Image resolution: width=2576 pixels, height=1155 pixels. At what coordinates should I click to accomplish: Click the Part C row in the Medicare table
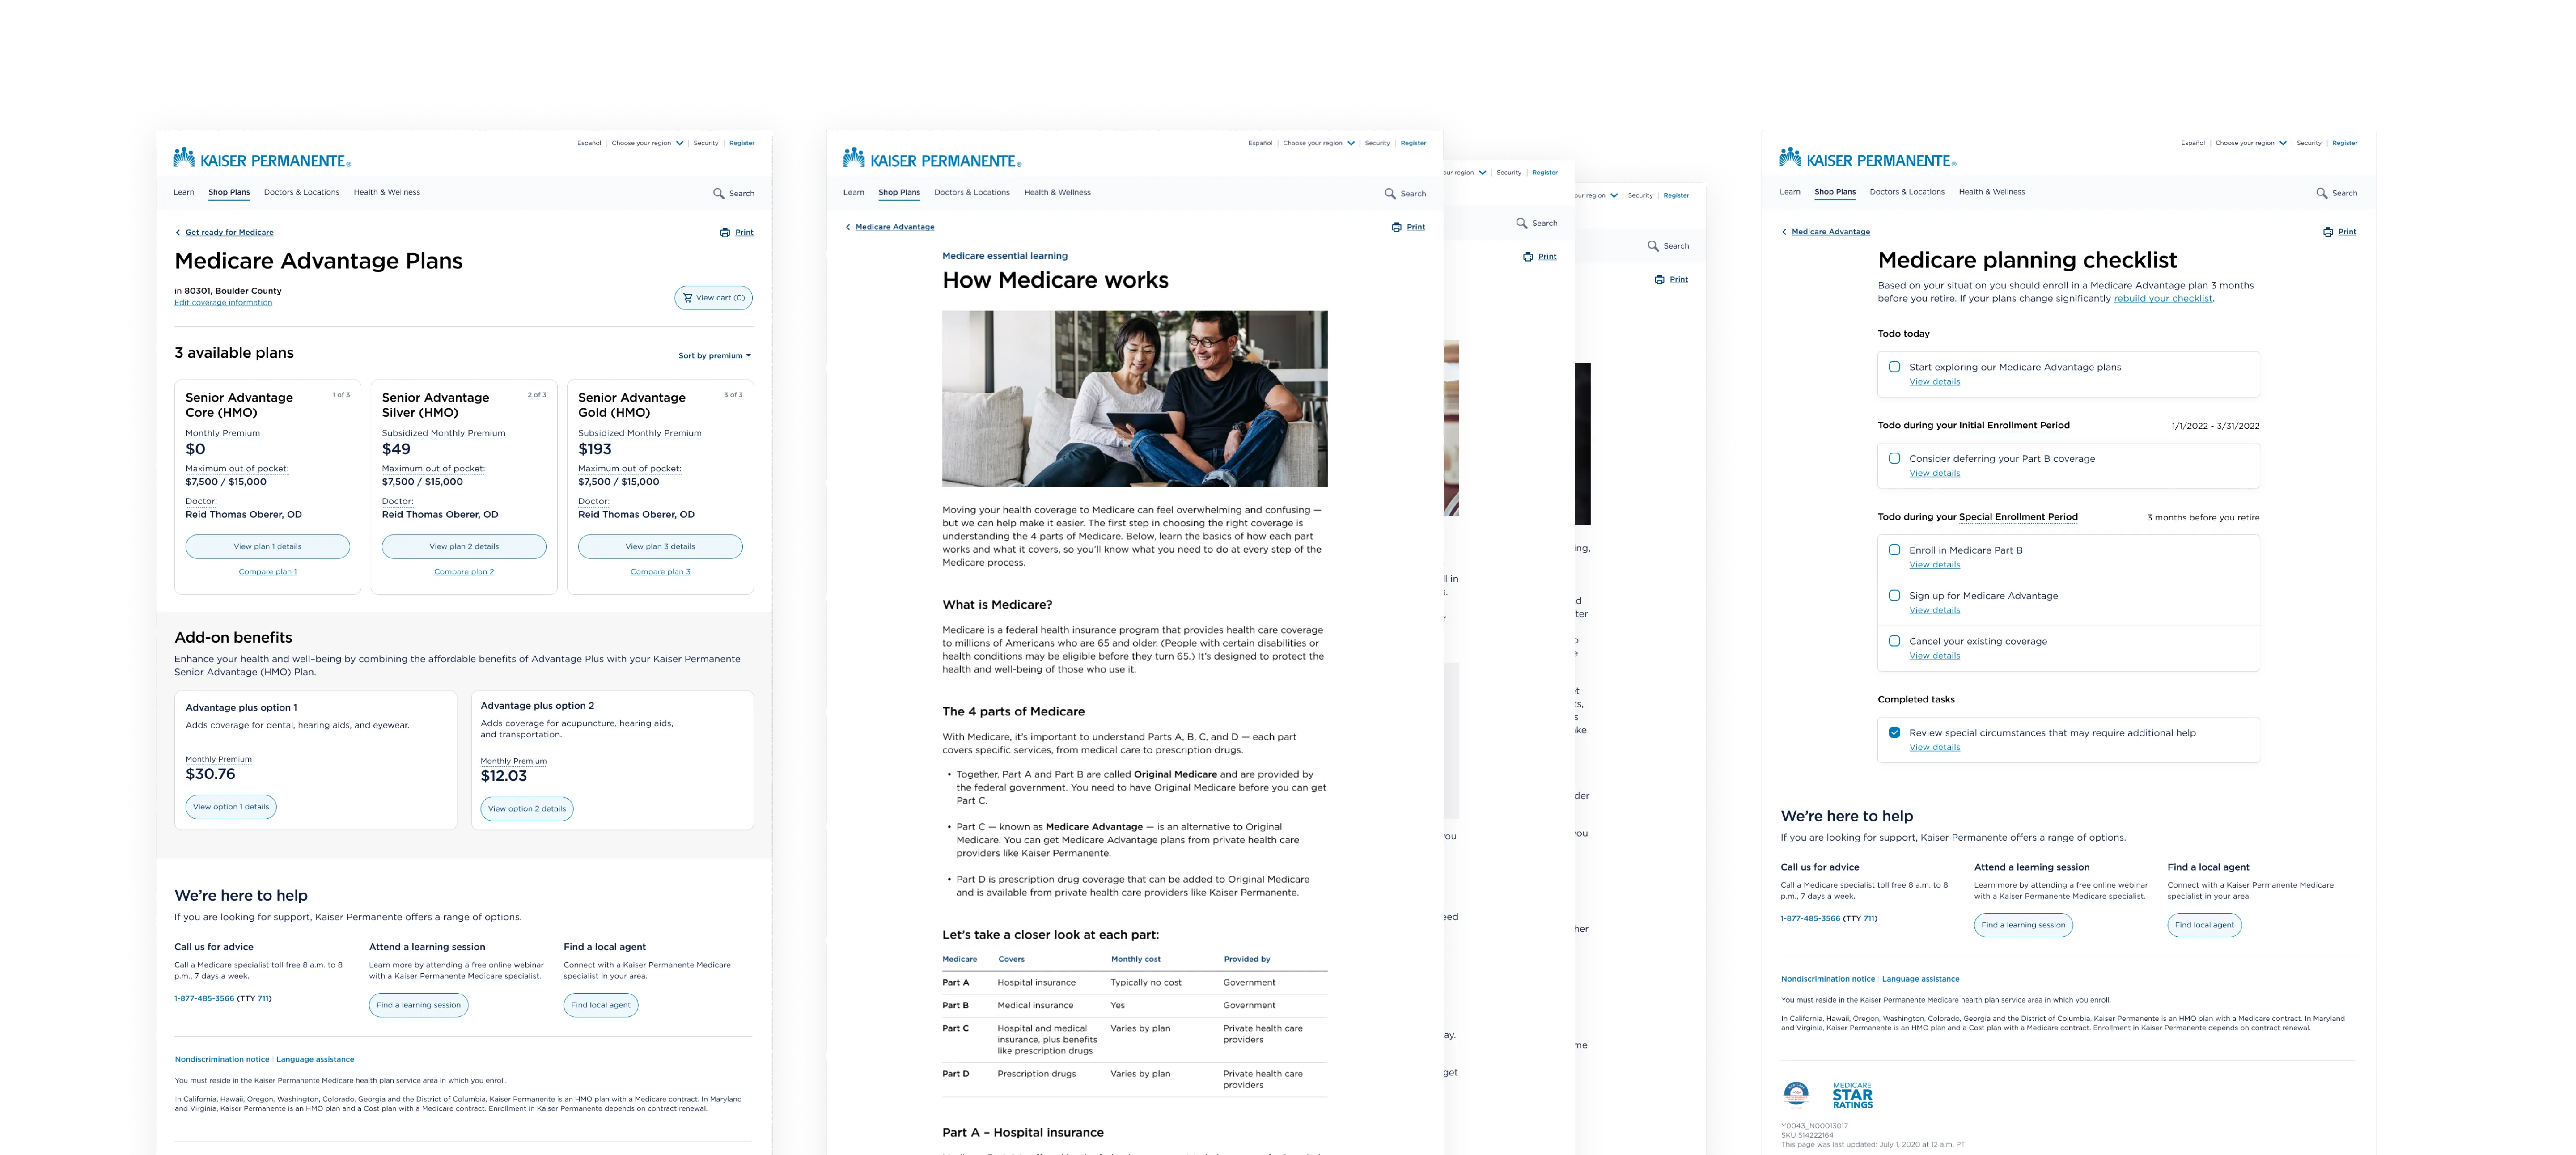tap(1134, 1039)
